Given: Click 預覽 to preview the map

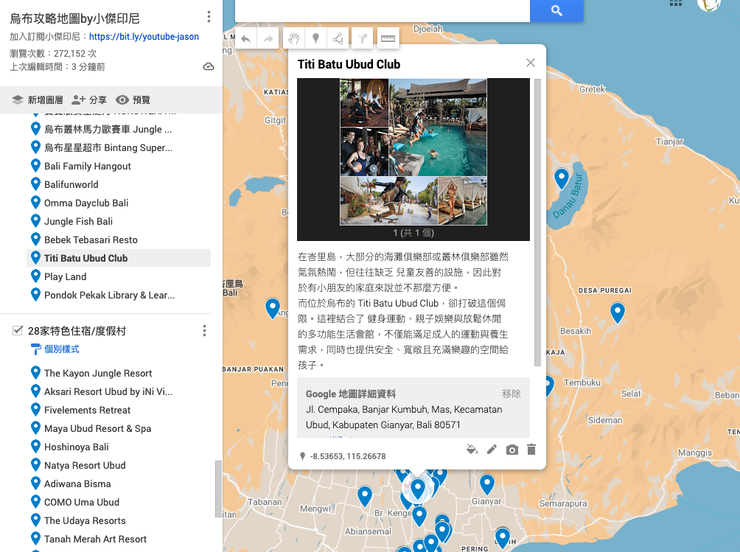Looking at the screenshot, I should click(x=133, y=100).
